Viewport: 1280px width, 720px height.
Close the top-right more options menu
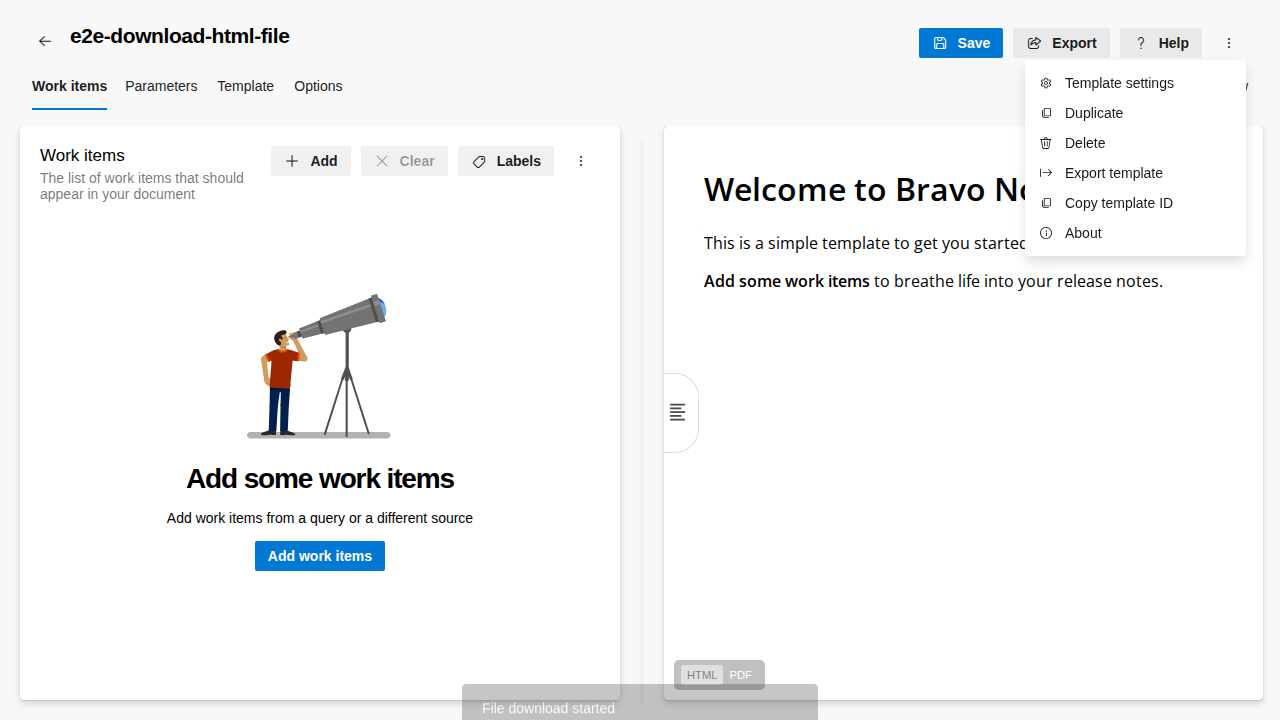click(1229, 43)
